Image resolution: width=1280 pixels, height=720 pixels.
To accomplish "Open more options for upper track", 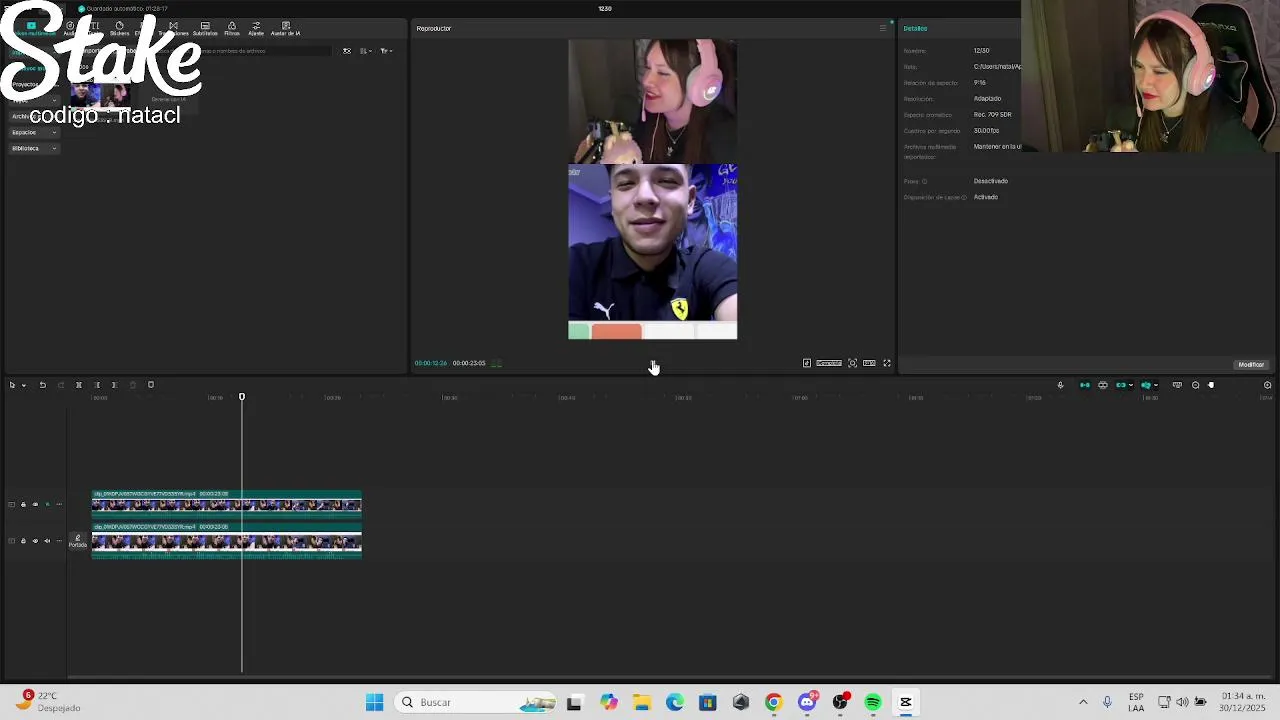I will pos(59,504).
